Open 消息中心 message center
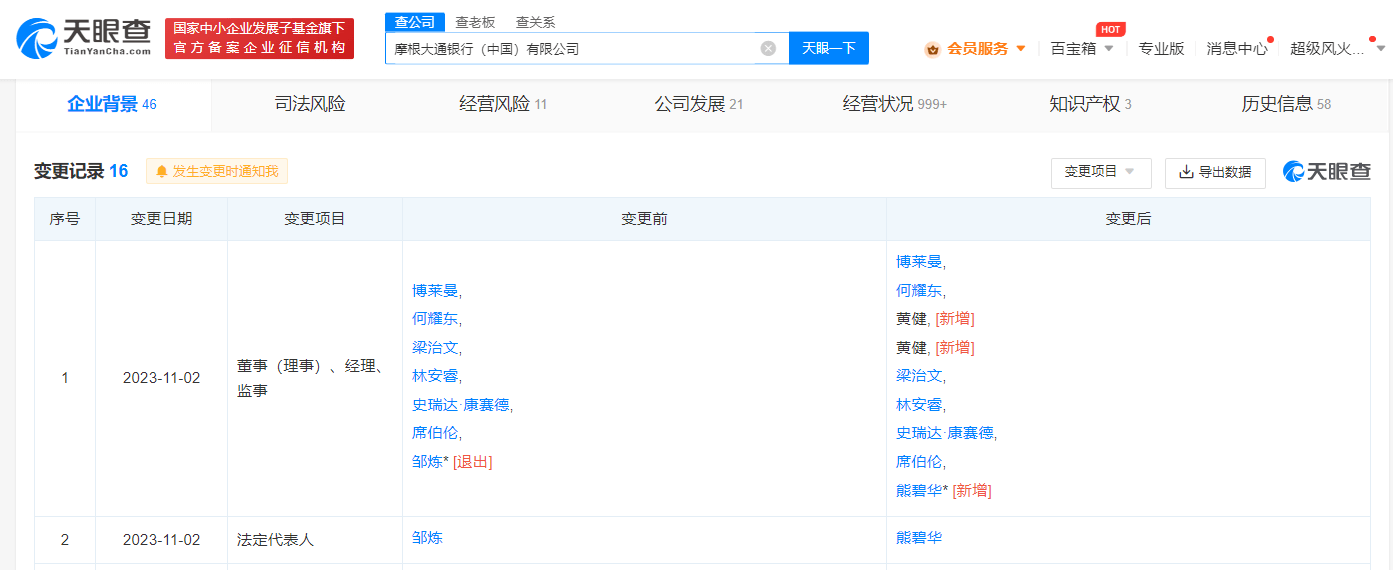This screenshot has height=570, width=1393. [1236, 48]
